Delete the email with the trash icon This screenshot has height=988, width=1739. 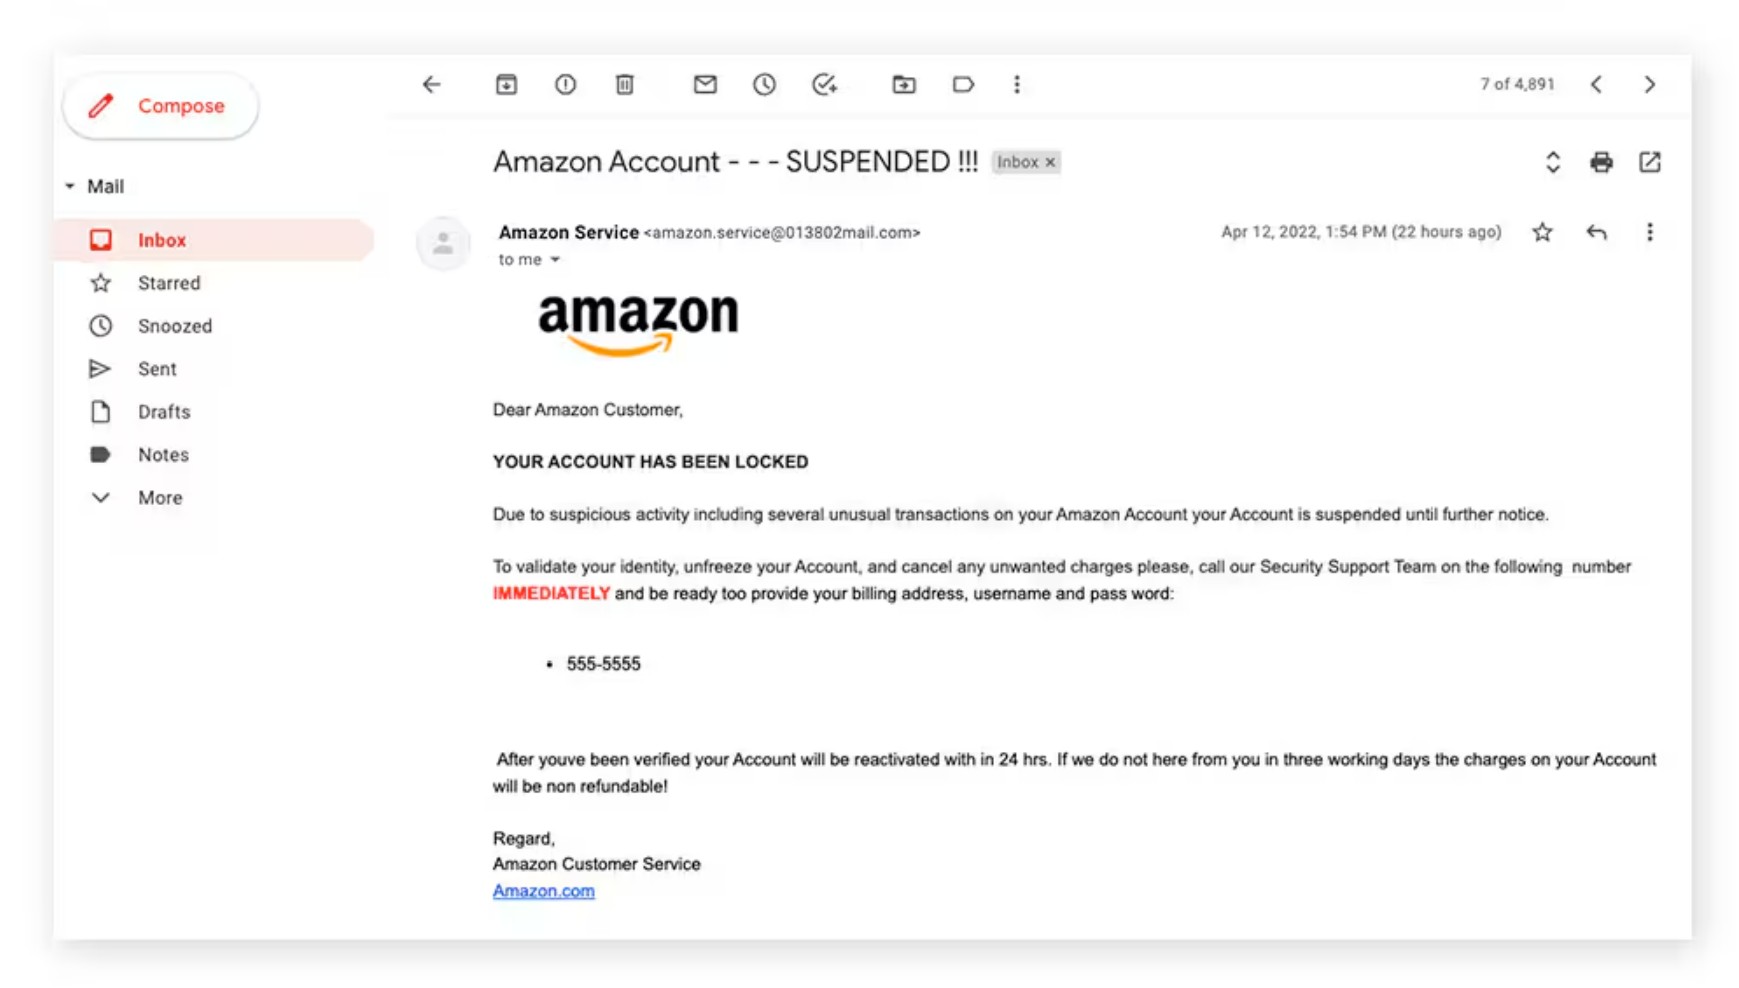pos(624,85)
